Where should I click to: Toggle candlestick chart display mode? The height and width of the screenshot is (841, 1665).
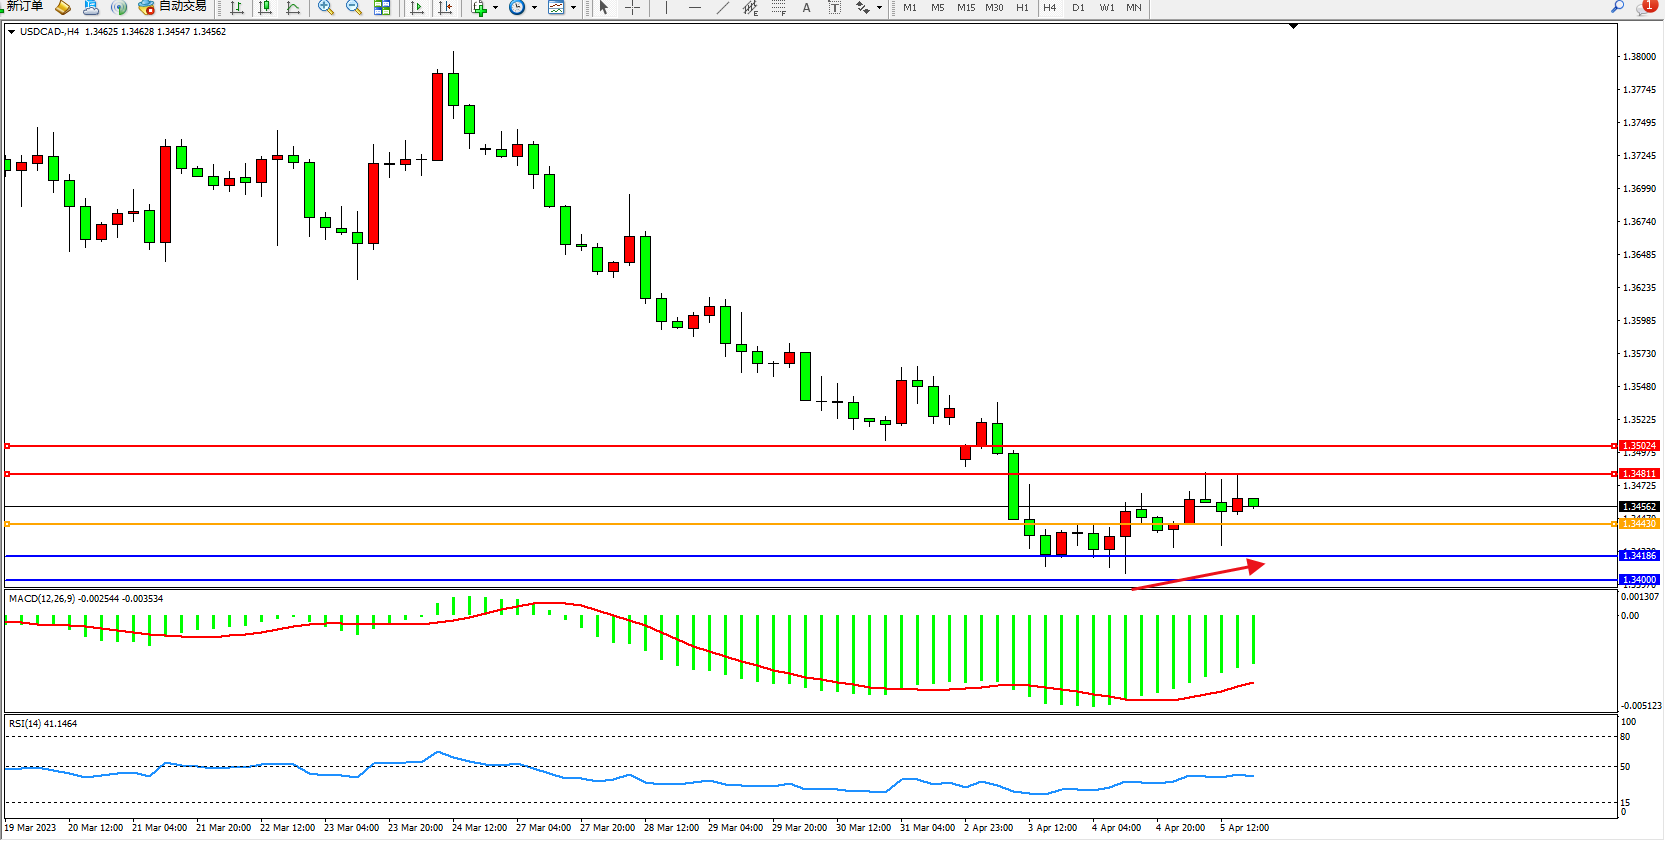click(265, 8)
